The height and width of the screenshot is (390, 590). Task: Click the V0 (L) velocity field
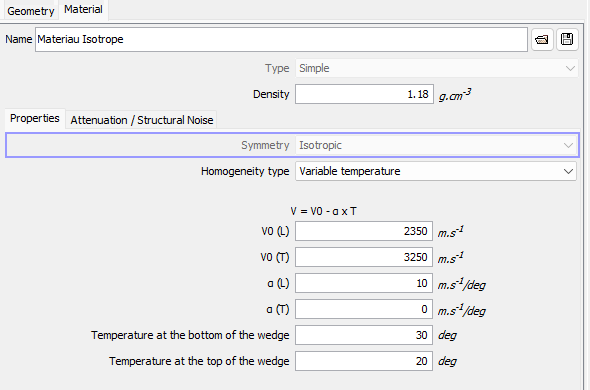tap(364, 231)
